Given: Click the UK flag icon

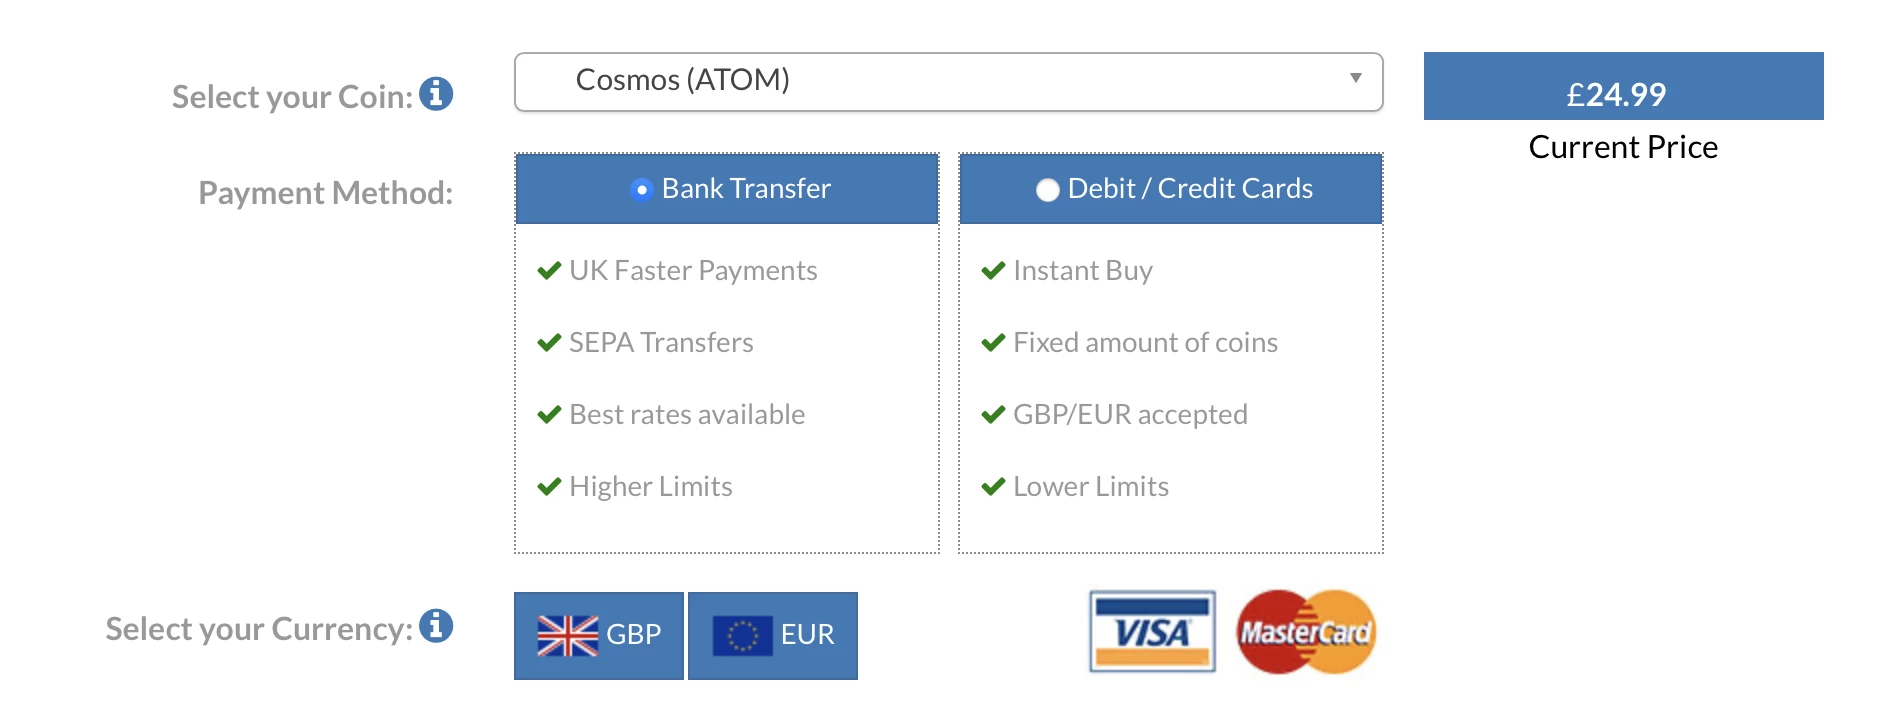Looking at the screenshot, I should tap(567, 635).
